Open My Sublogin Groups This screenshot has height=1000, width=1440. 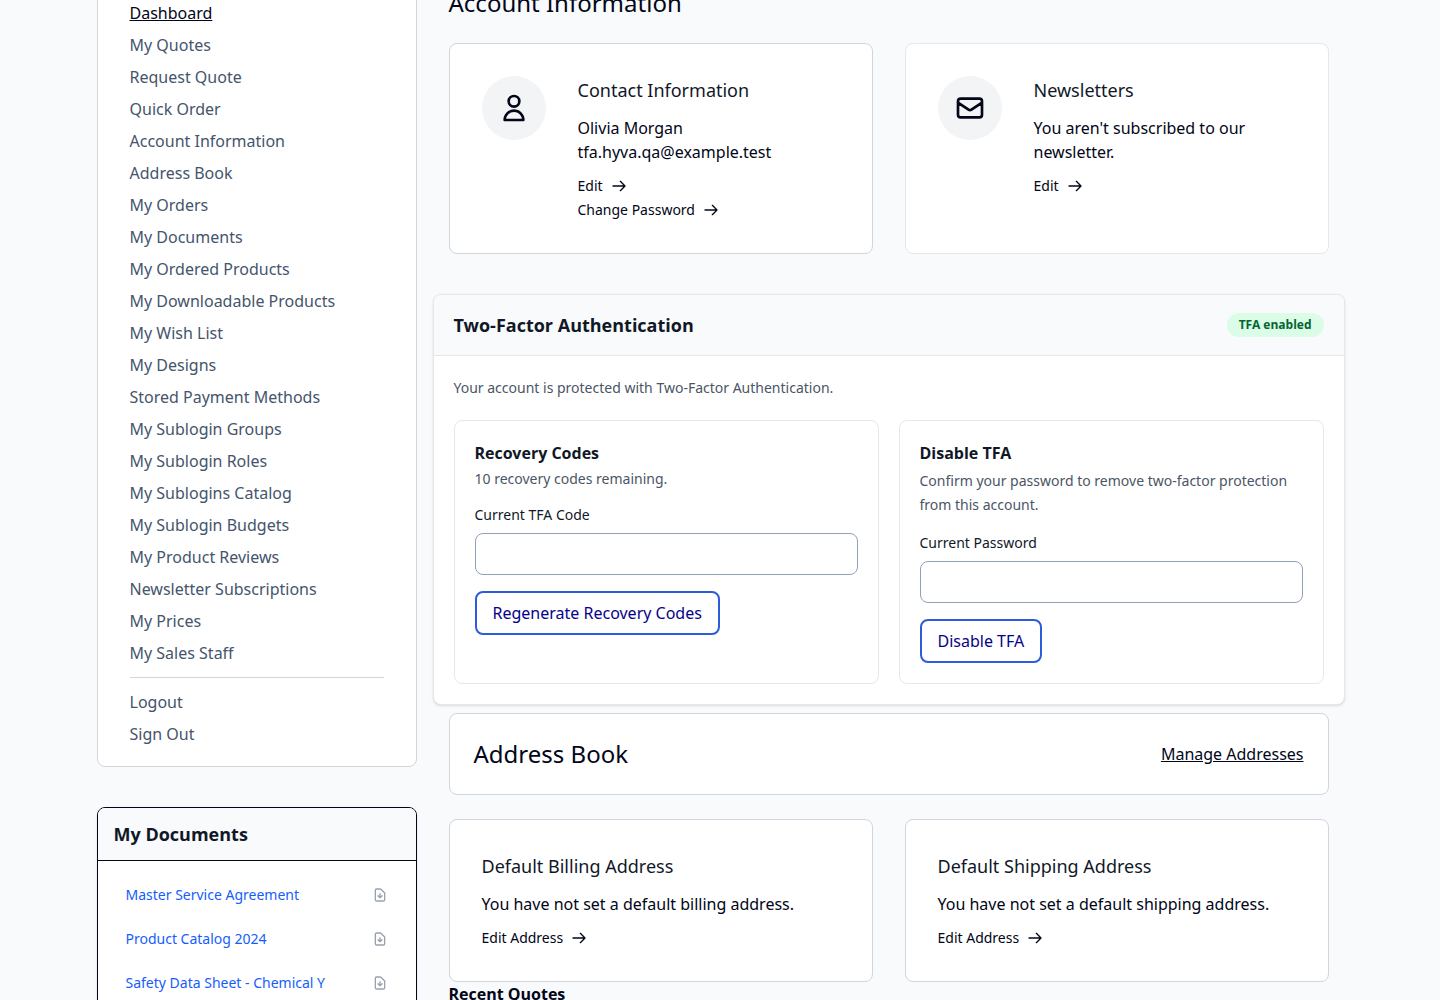(x=206, y=429)
